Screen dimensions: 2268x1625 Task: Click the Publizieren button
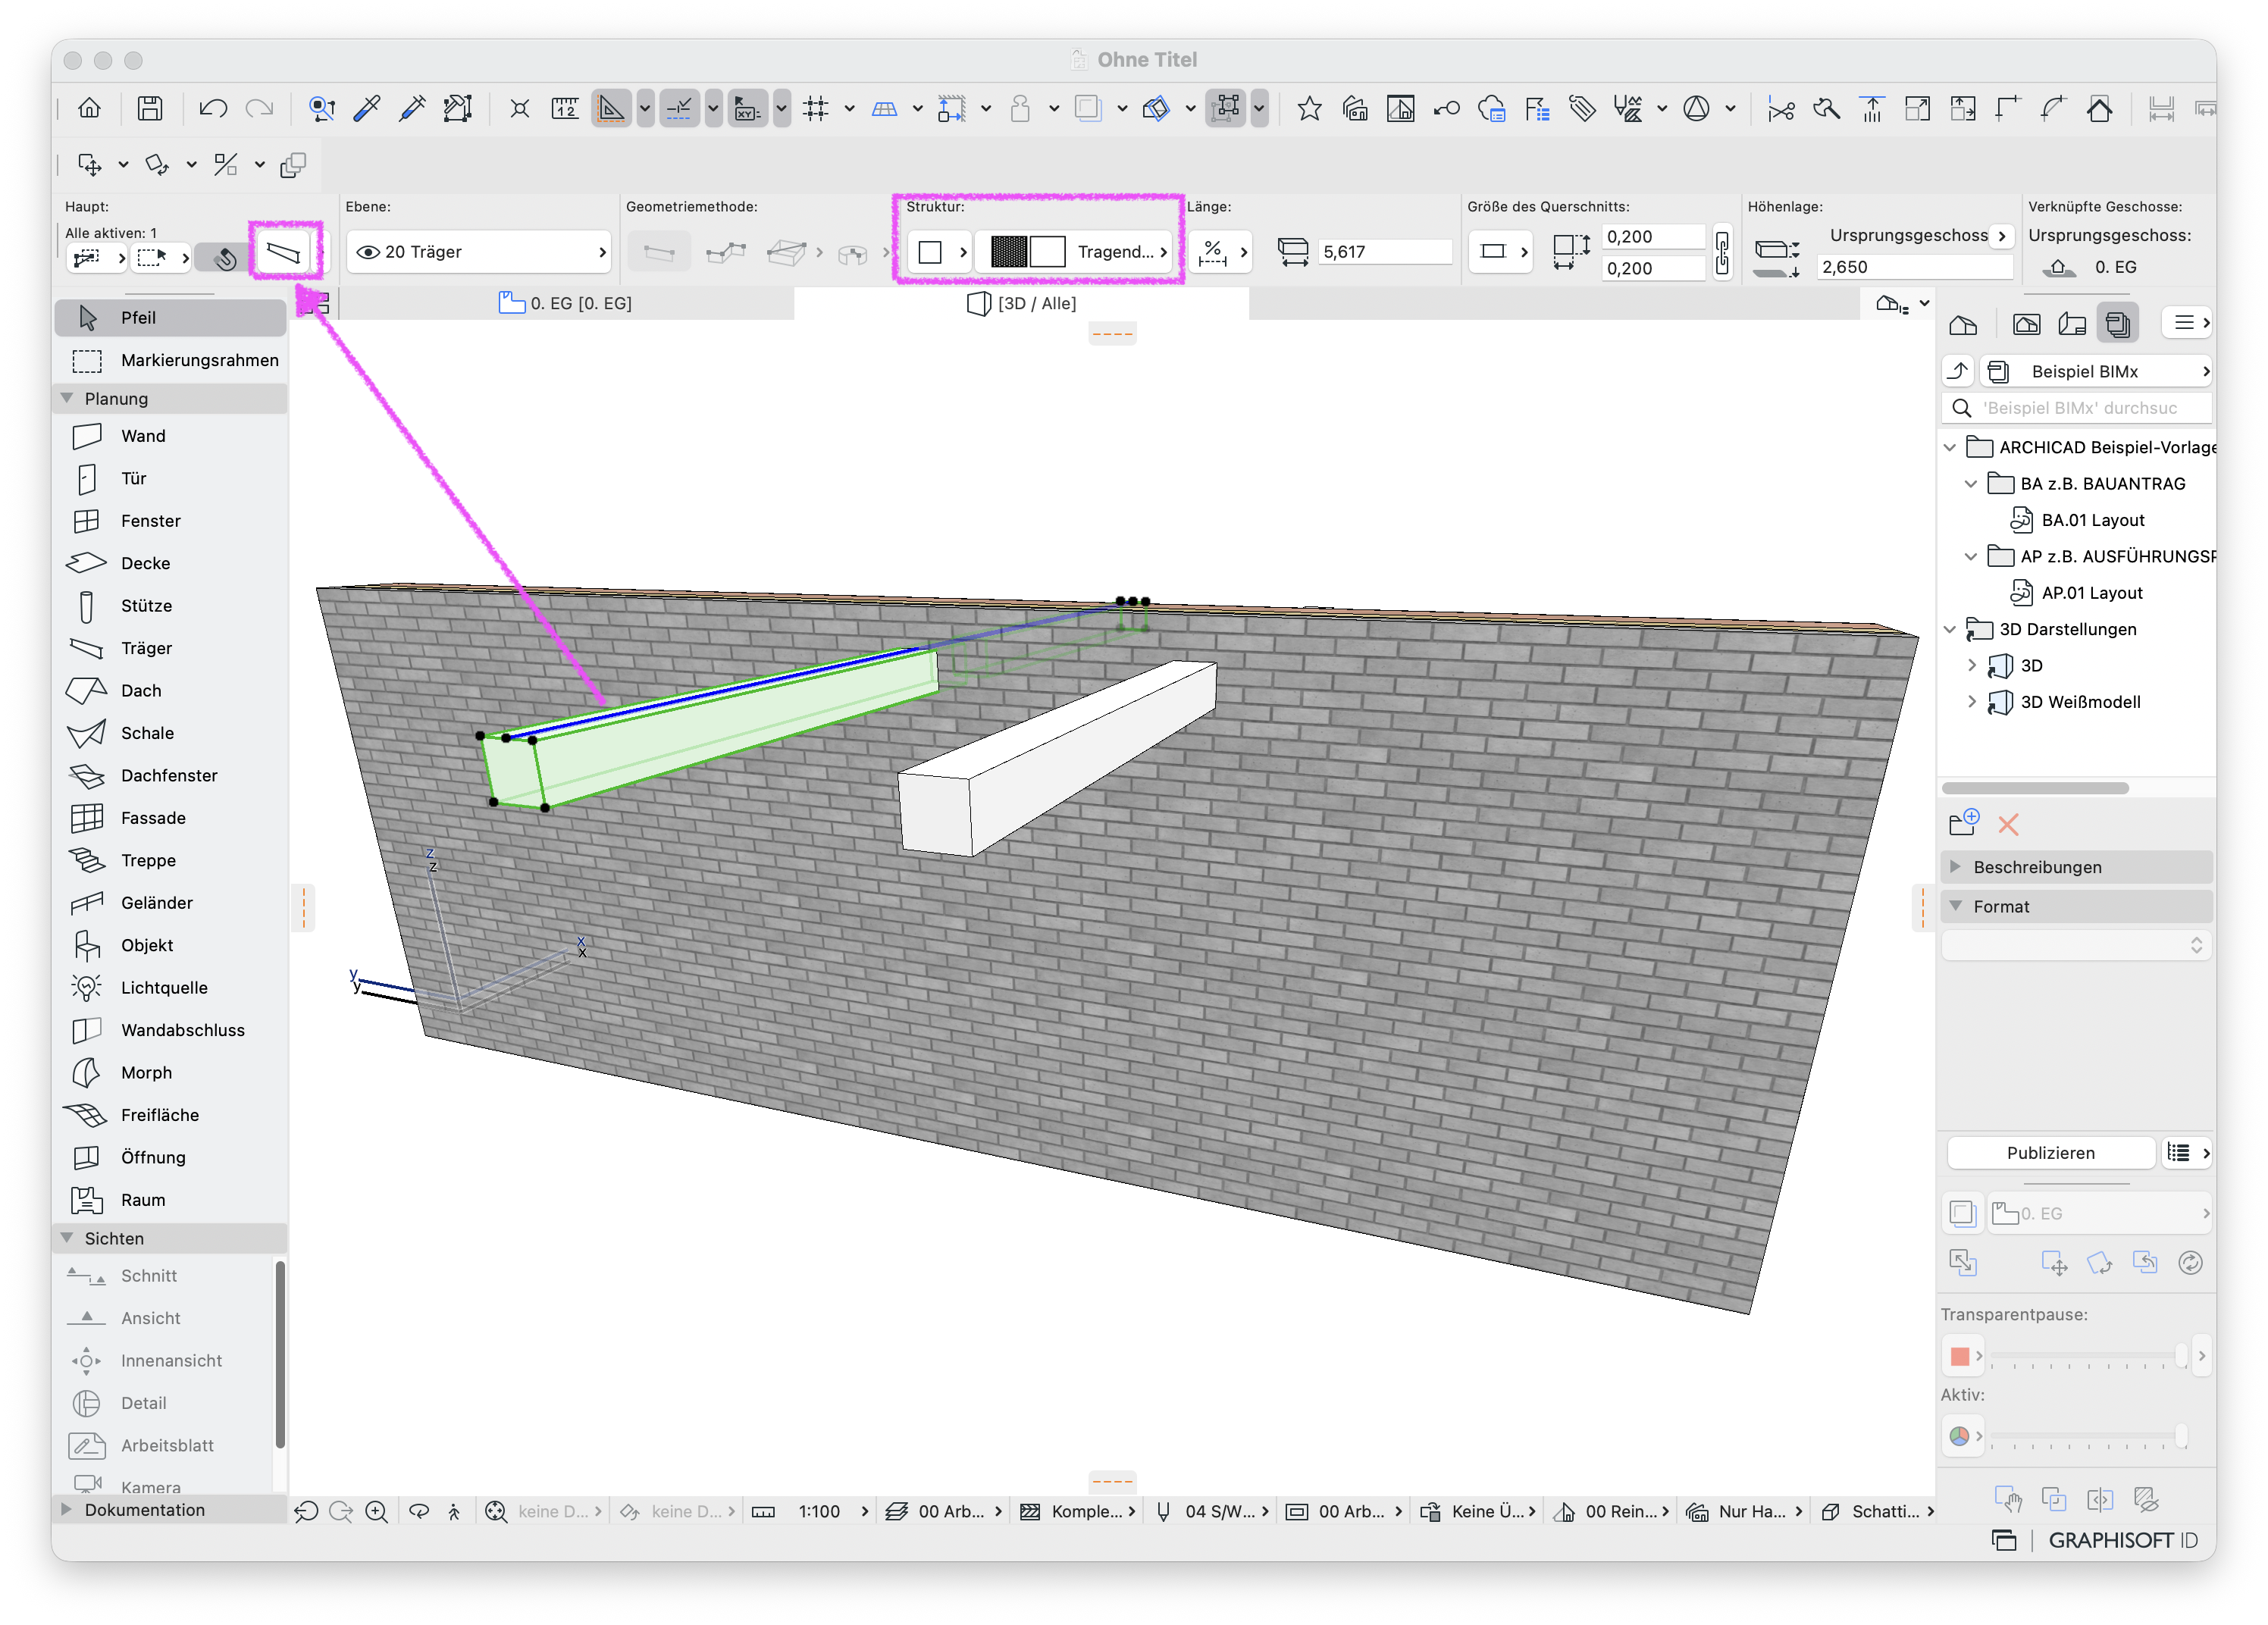point(2050,1153)
